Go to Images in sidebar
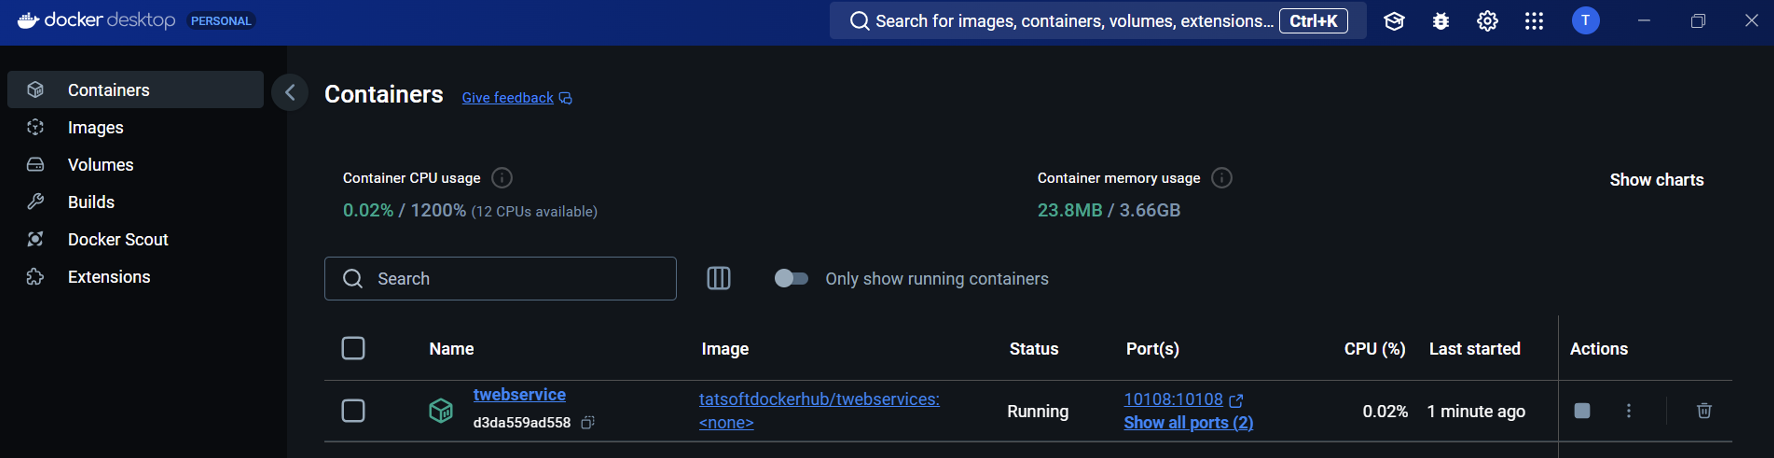The width and height of the screenshot is (1774, 458). coord(135,127)
